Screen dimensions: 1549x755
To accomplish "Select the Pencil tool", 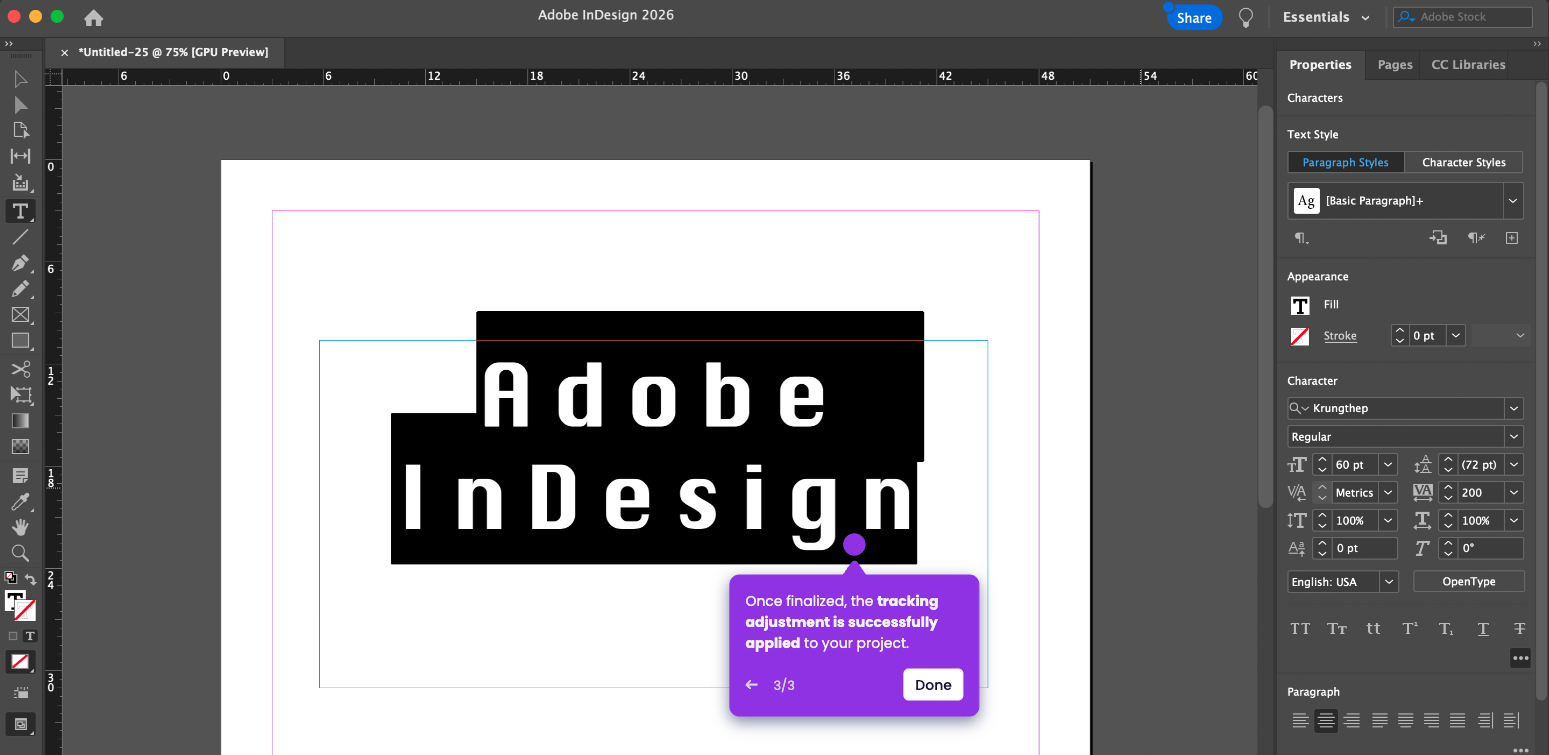I will pos(20,289).
